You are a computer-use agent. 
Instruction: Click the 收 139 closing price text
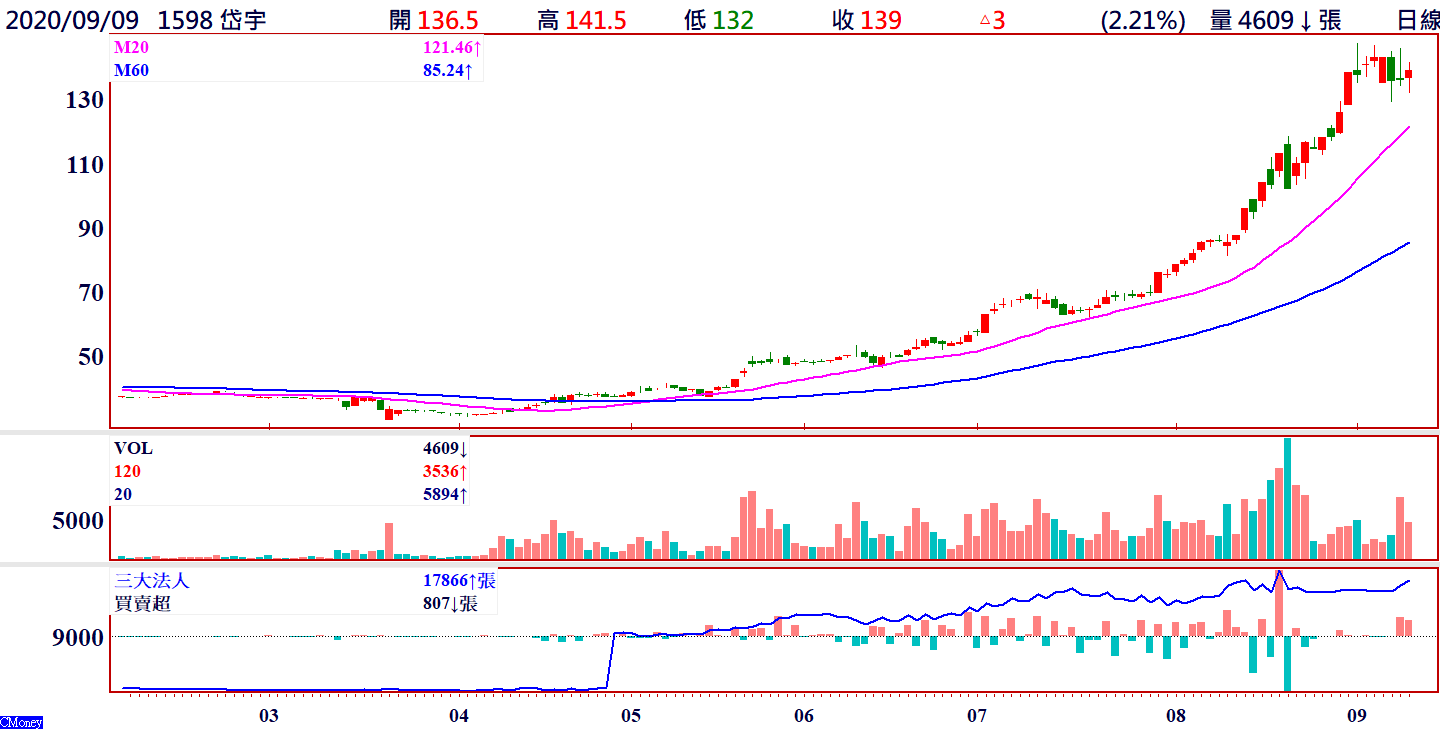[866, 20]
